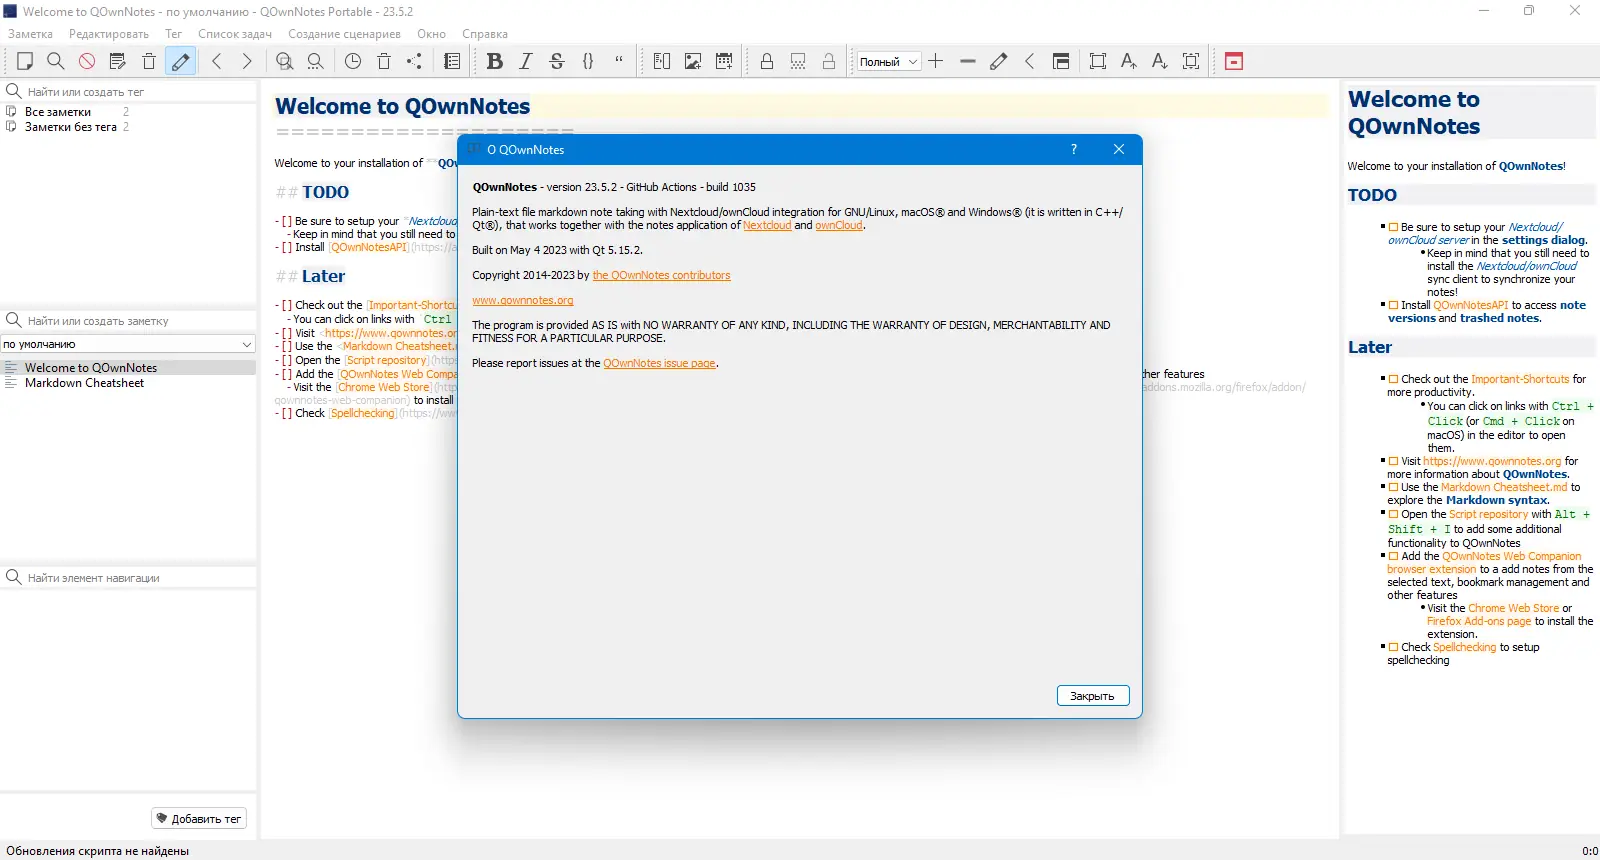This screenshot has height=860, width=1600.
Task: Tick the 'Install QOwnNotesAPI' checkbox in preview
Action: click(1393, 305)
